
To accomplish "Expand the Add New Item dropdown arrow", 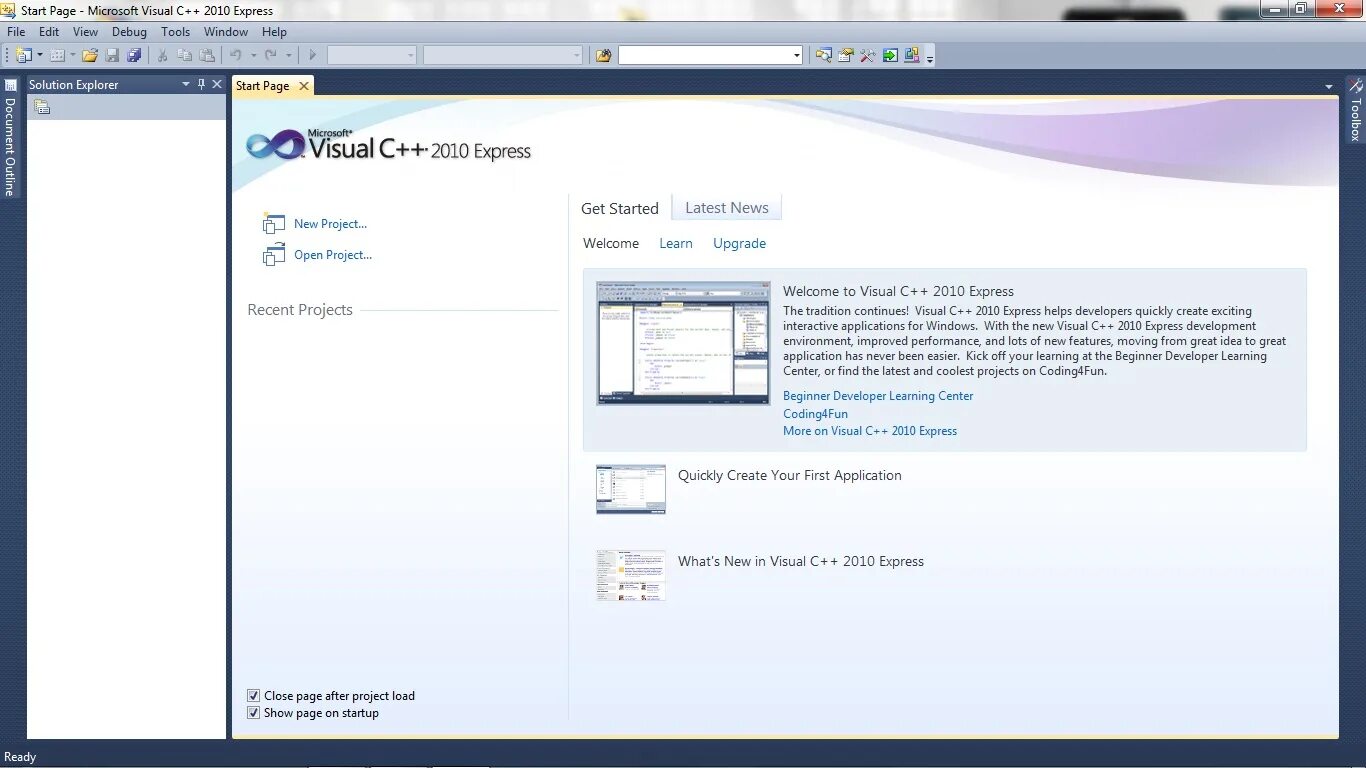I will pyautogui.click(x=72, y=56).
